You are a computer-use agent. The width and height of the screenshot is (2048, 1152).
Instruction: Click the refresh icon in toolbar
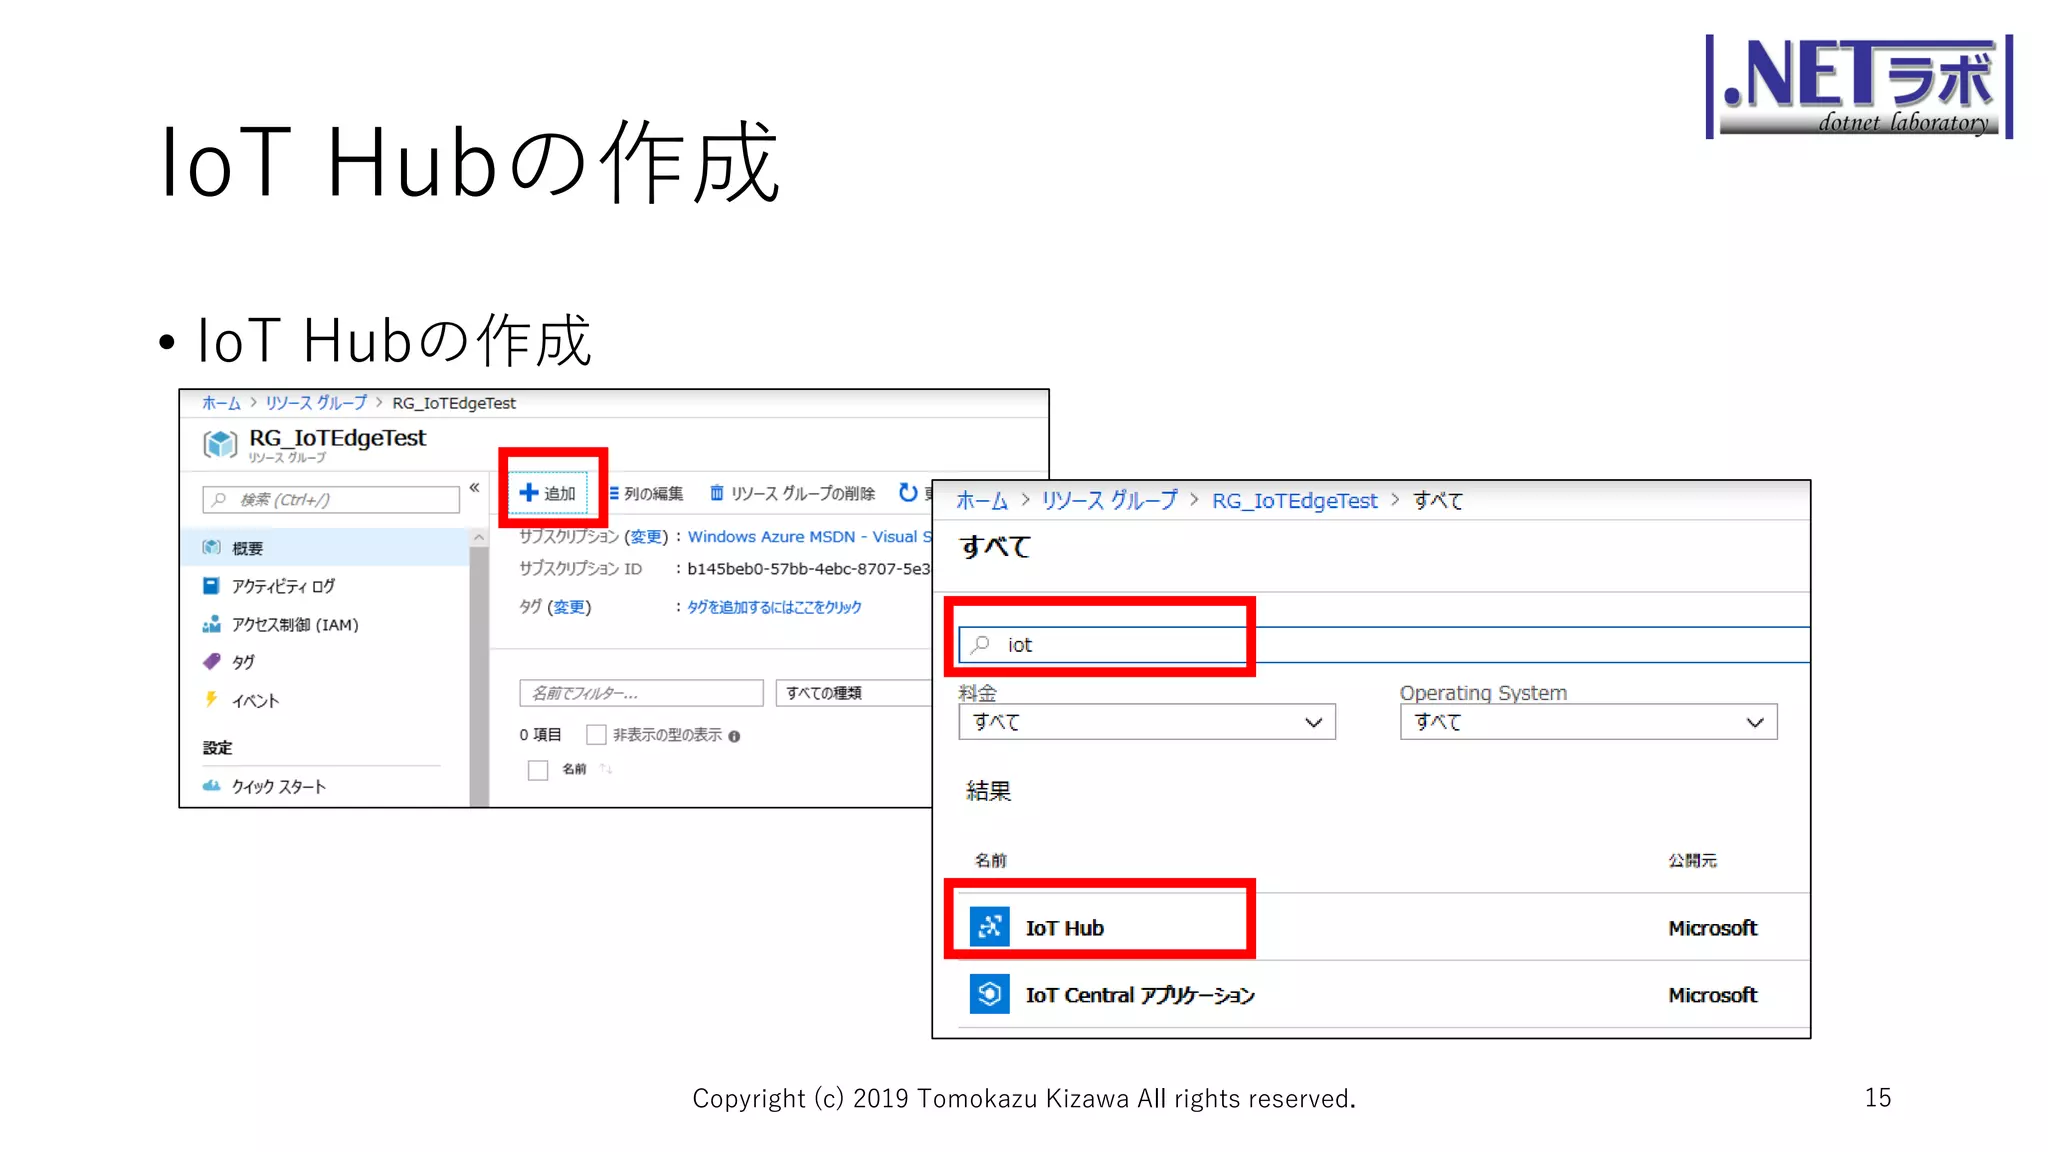(907, 492)
